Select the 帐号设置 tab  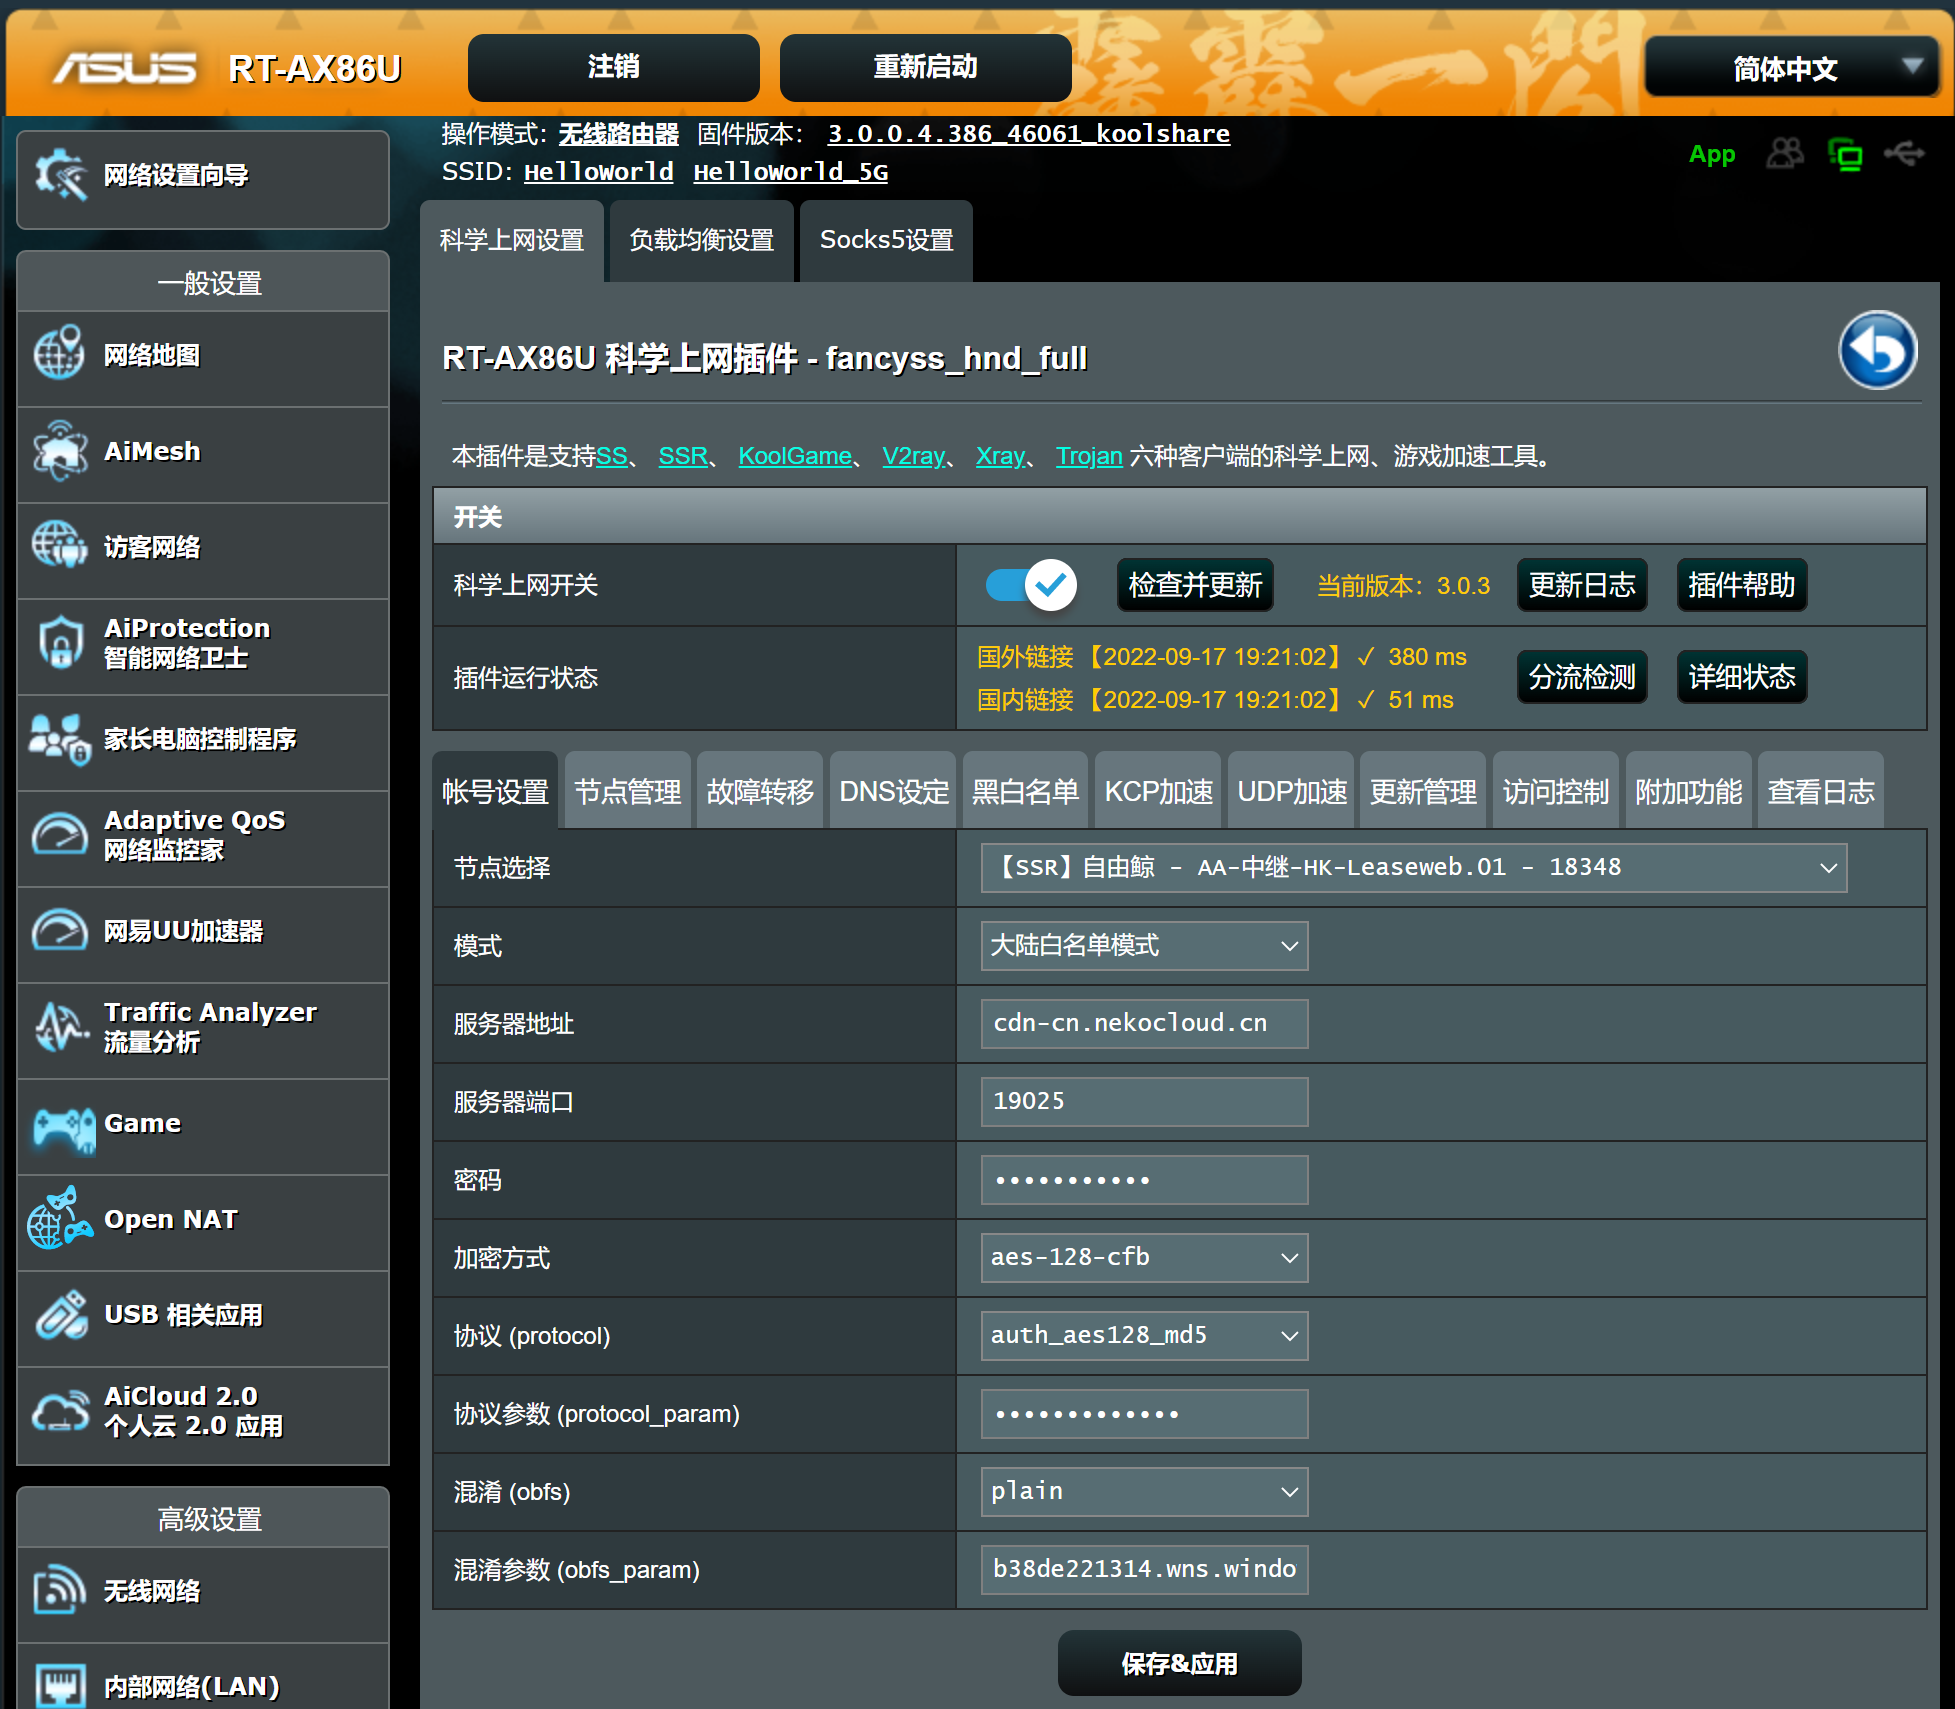coord(495,791)
